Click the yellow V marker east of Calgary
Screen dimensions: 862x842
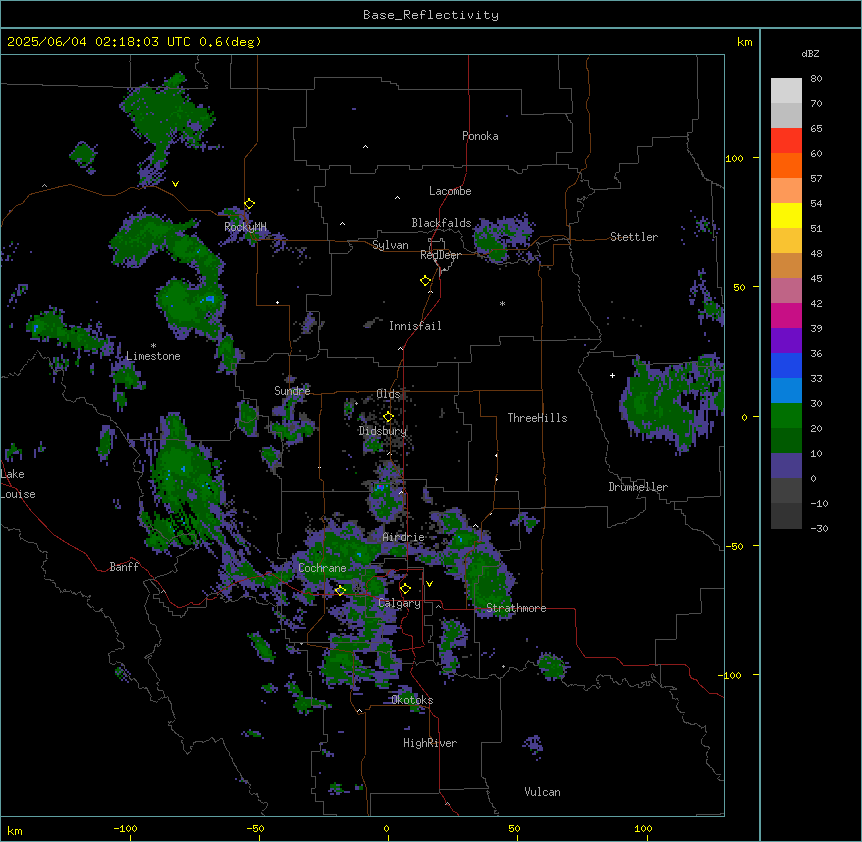tap(429, 584)
